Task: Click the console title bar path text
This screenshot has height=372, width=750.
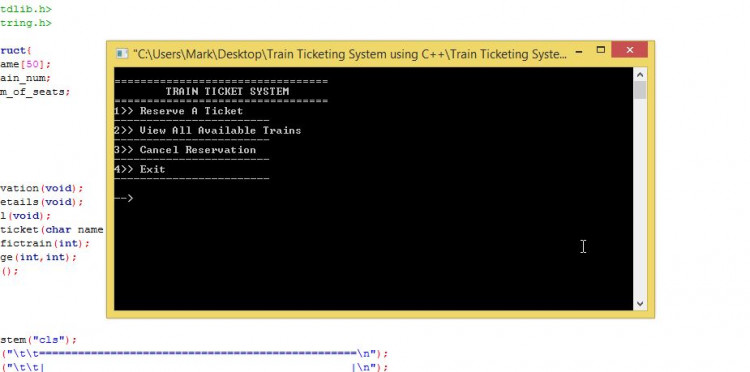Action: (350, 54)
